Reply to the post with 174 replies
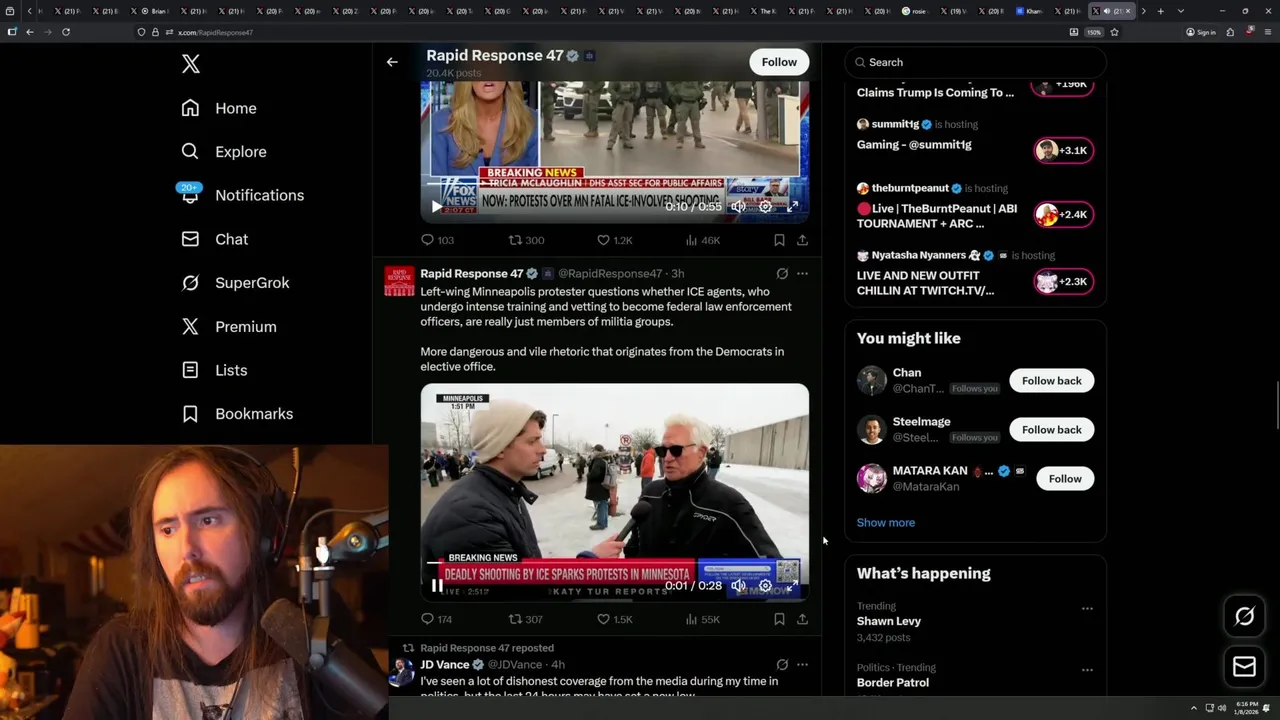Image resolution: width=1280 pixels, height=720 pixels. tap(437, 619)
